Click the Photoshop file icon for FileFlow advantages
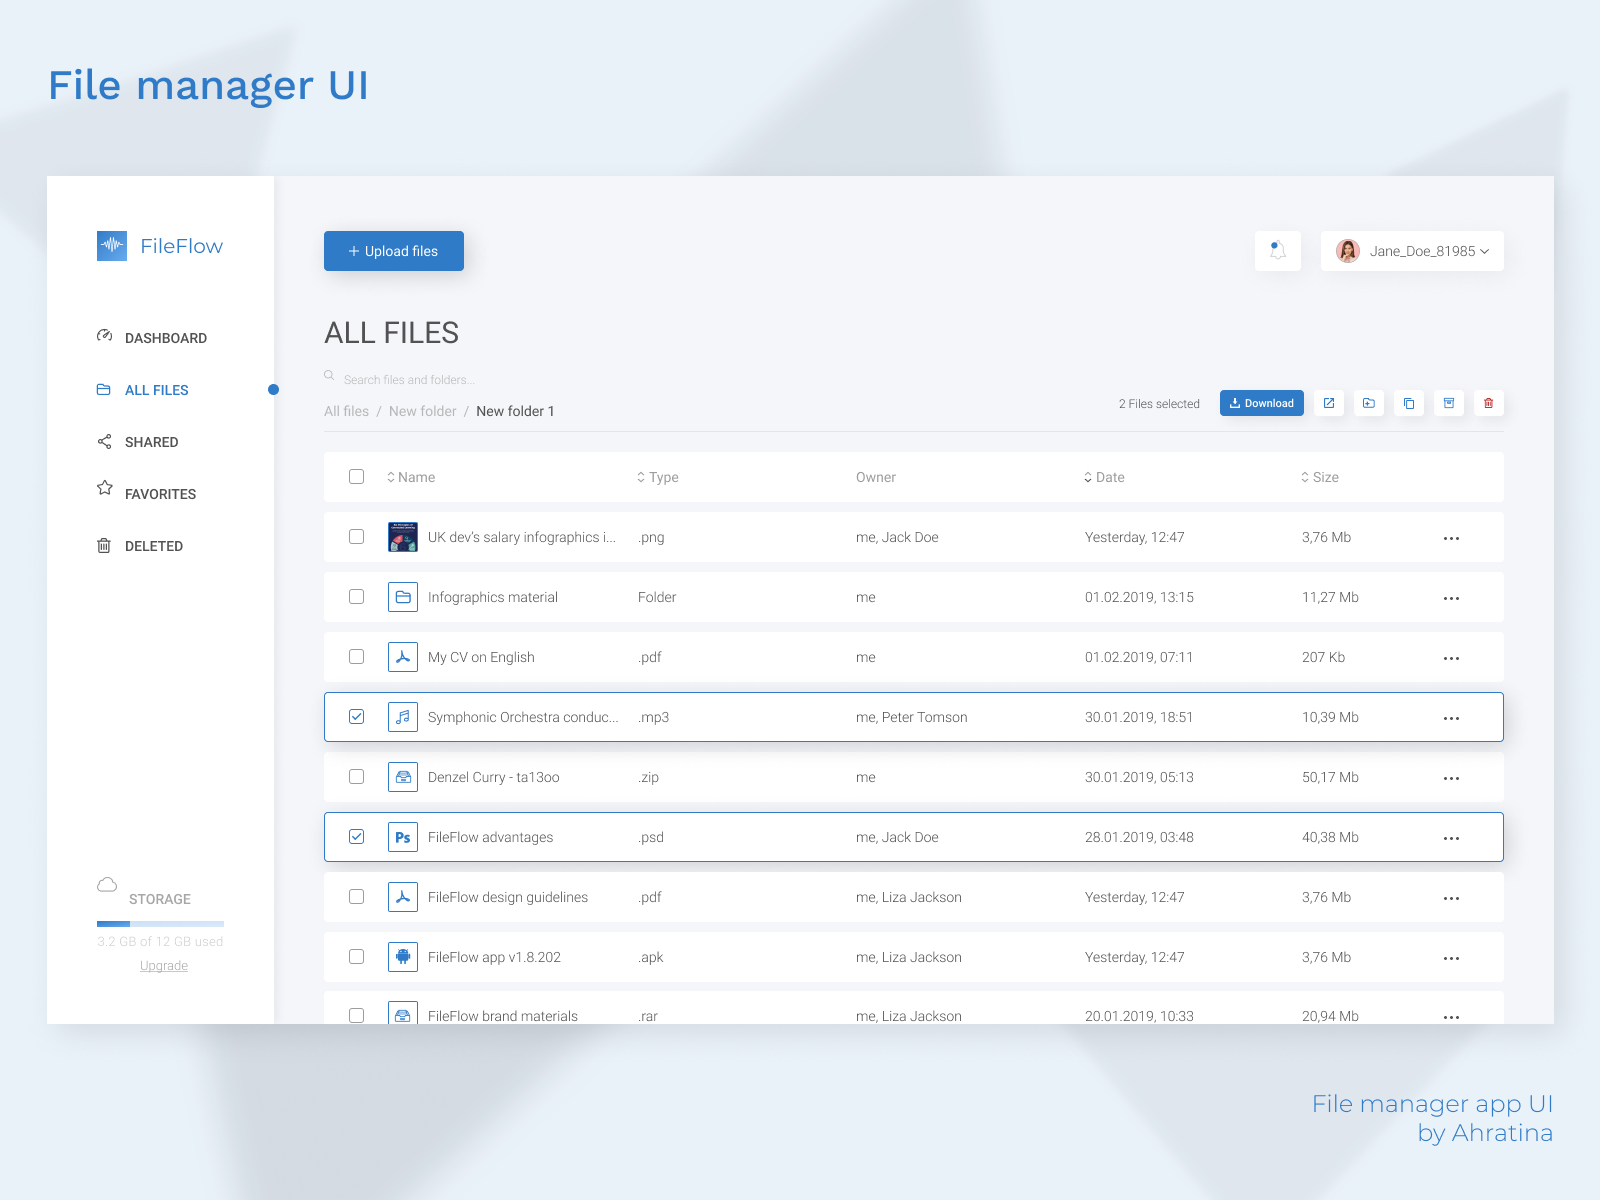This screenshot has height=1200, width=1600. pos(403,837)
